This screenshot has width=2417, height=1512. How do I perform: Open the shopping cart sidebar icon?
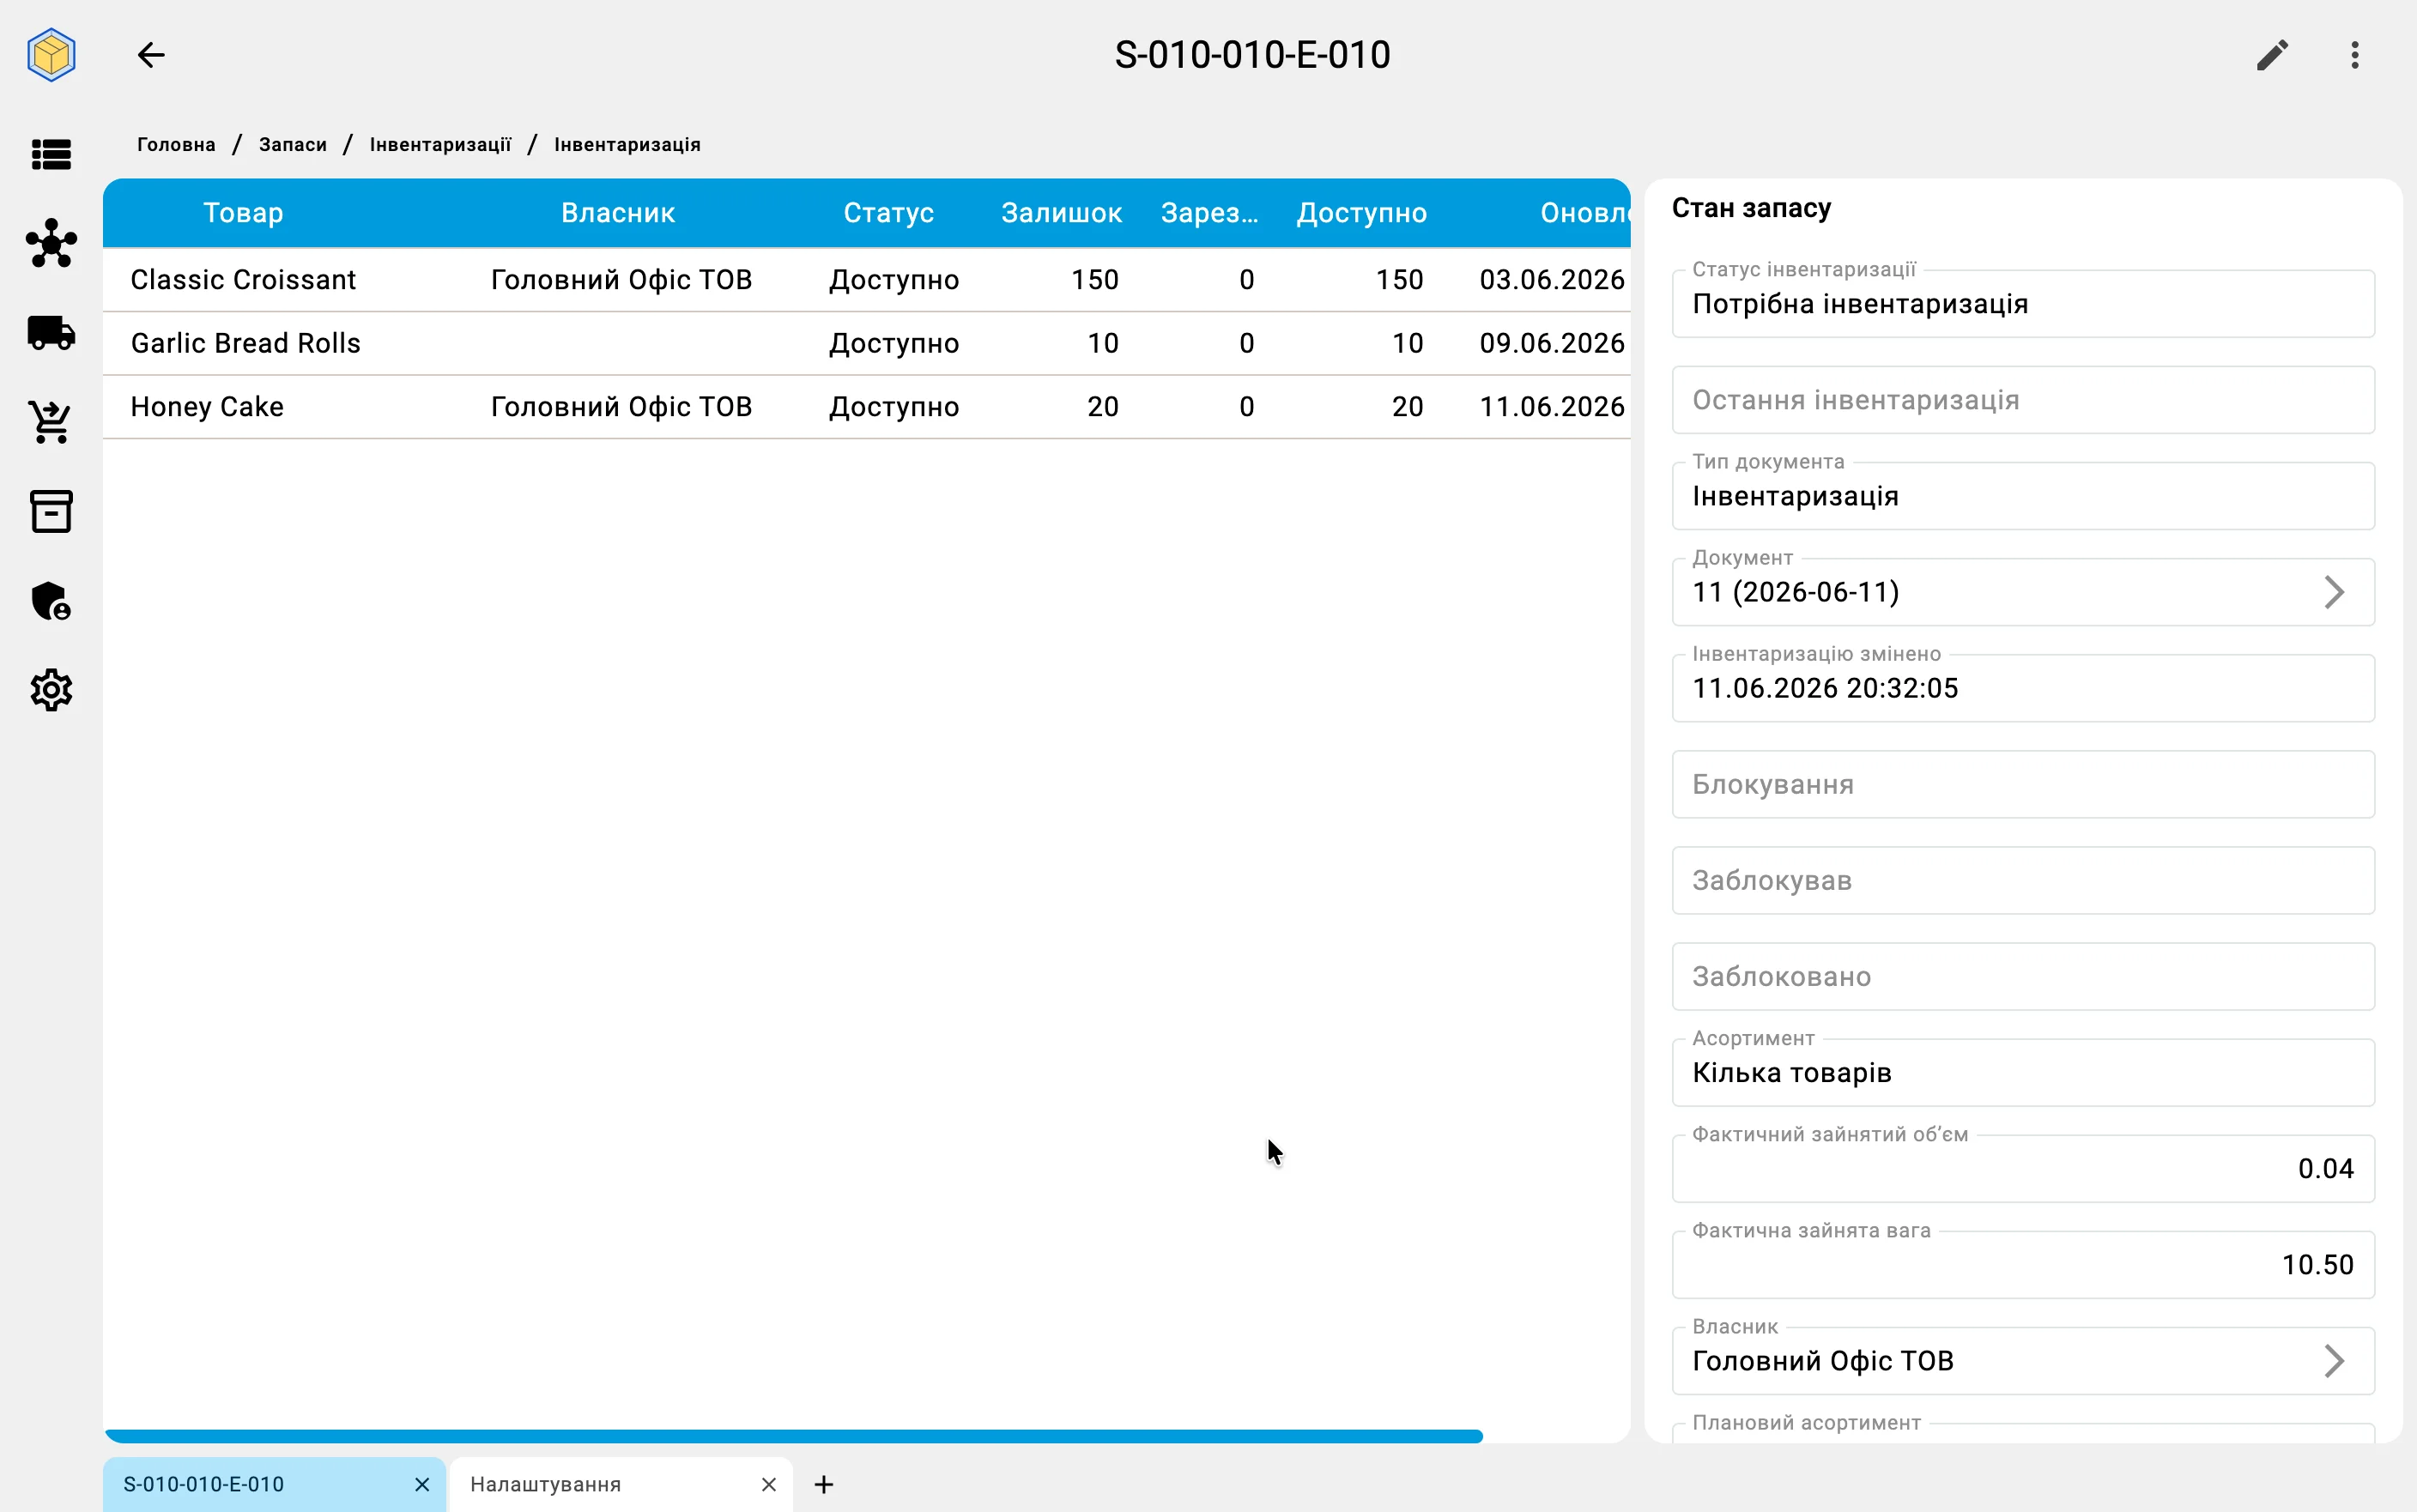pos(51,422)
